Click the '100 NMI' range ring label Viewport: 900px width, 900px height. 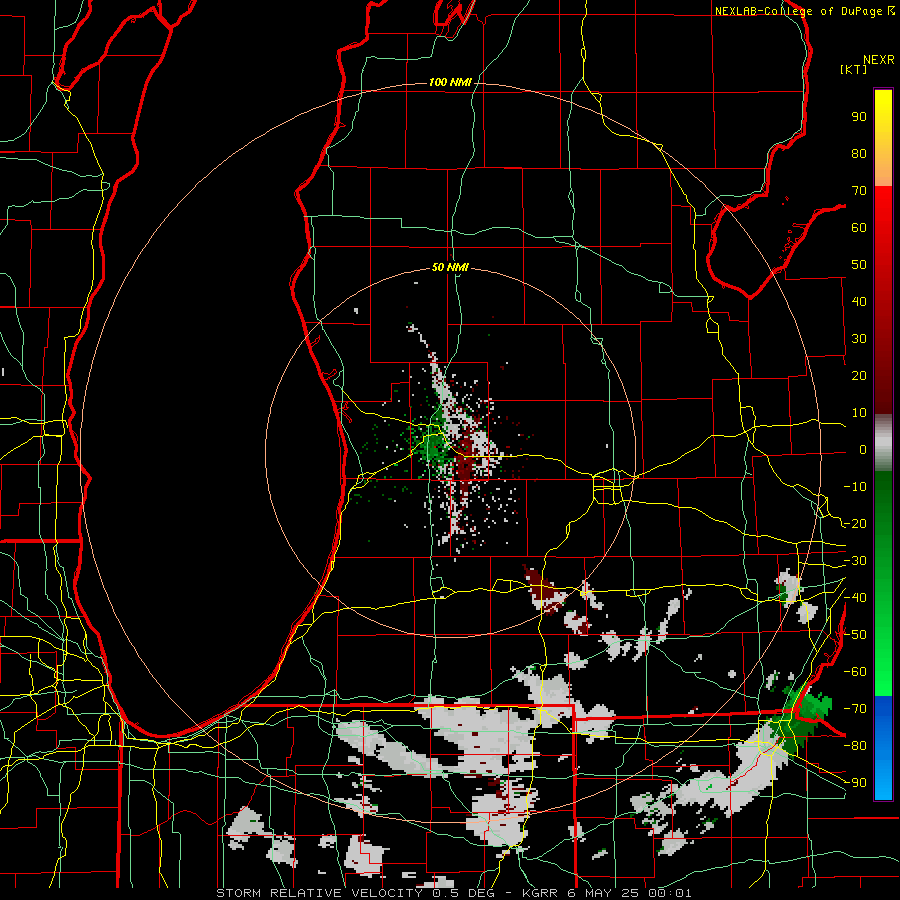(450, 82)
